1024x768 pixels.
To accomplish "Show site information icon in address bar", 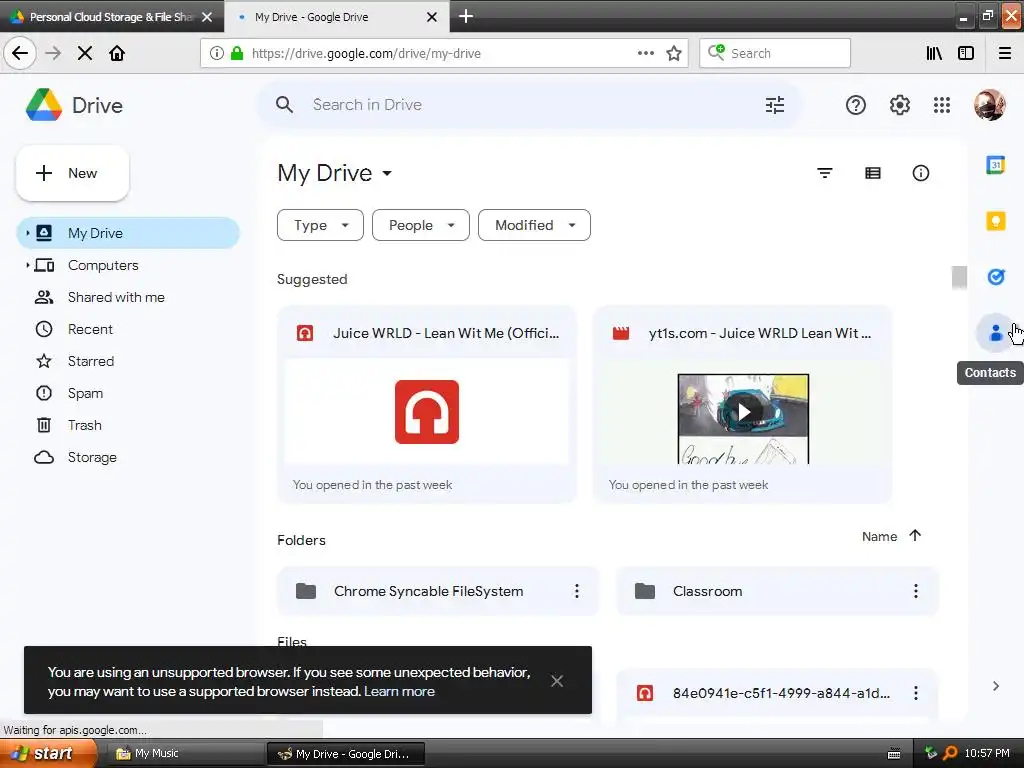I will [x=217, y=54].
